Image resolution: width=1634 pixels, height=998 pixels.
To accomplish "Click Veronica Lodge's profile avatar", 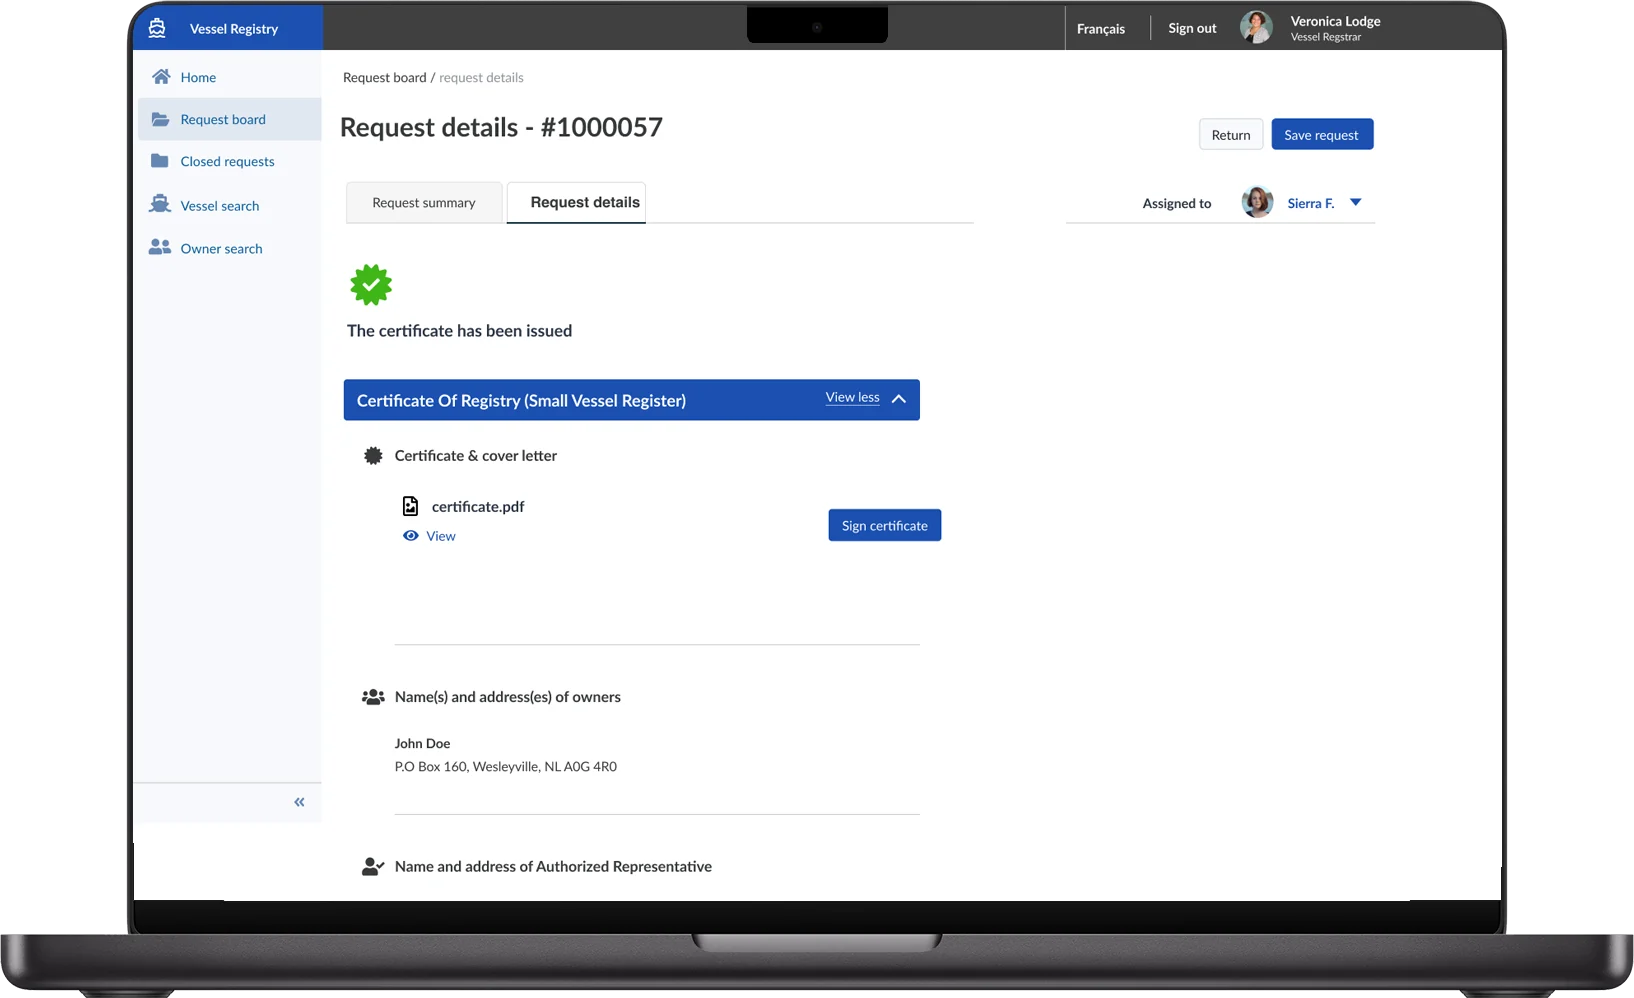I will click(x=1256, y=27).
